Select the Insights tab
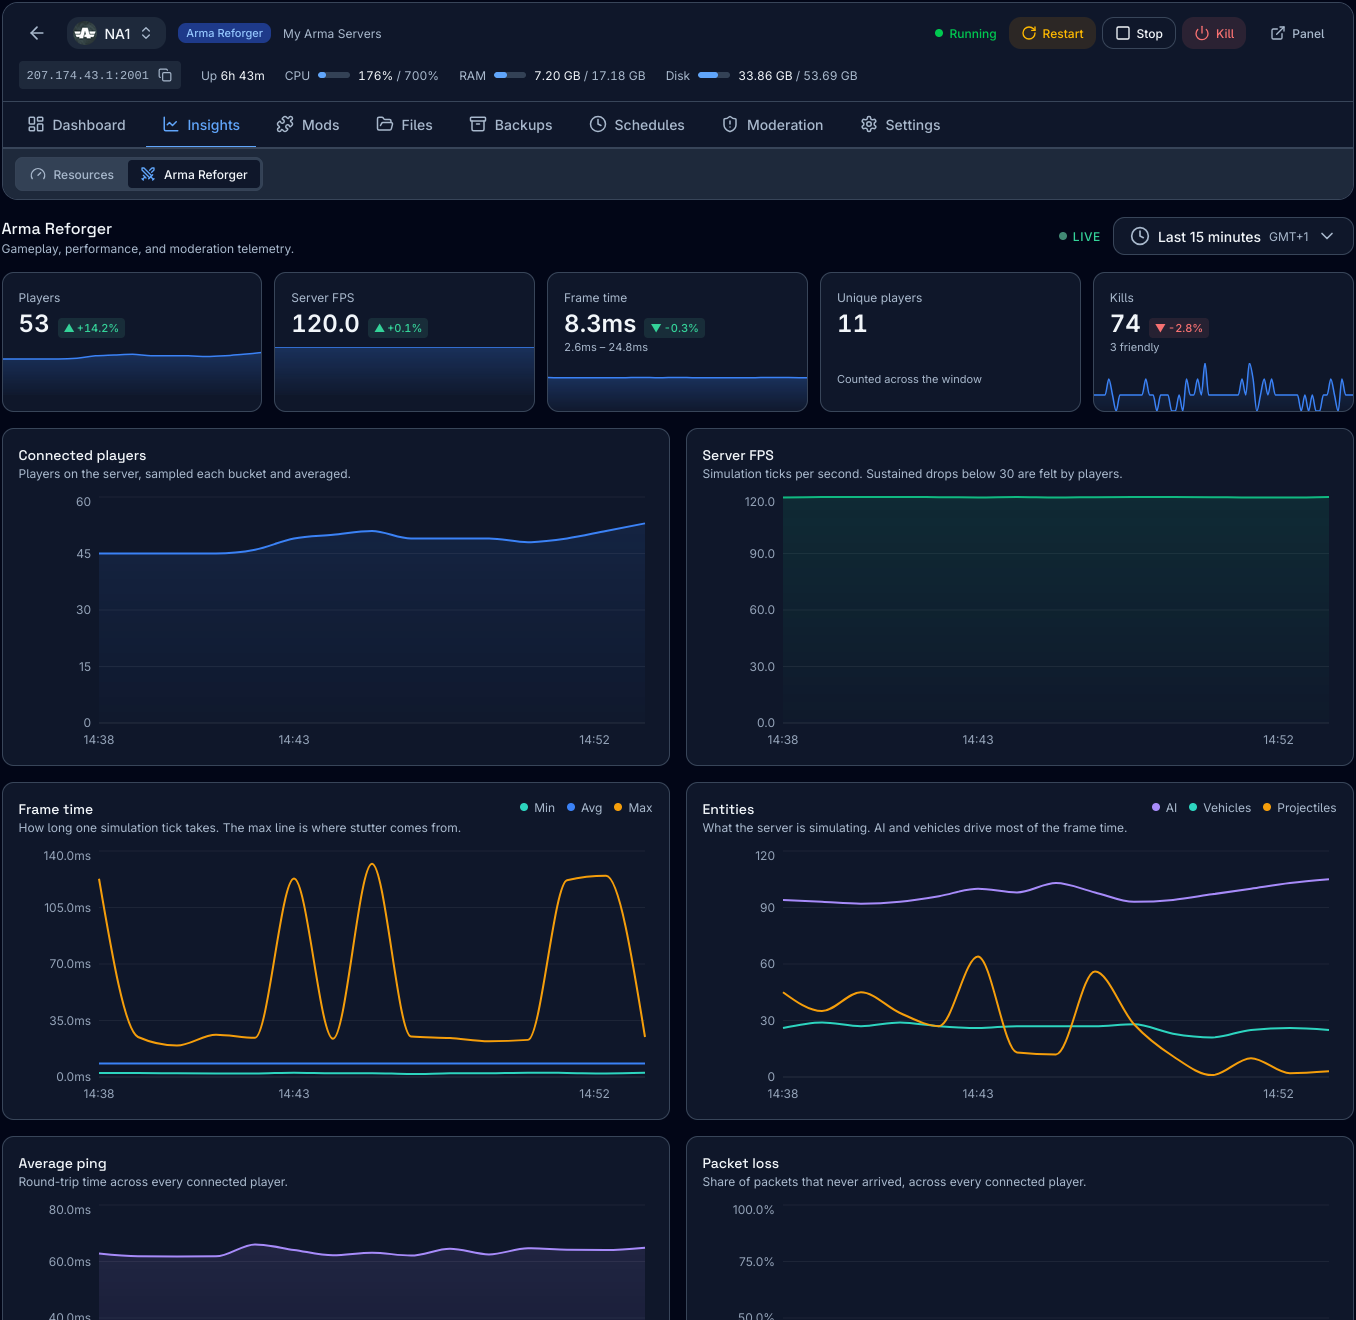The width and height of the screenshot is (1356, 1320). 201,125
